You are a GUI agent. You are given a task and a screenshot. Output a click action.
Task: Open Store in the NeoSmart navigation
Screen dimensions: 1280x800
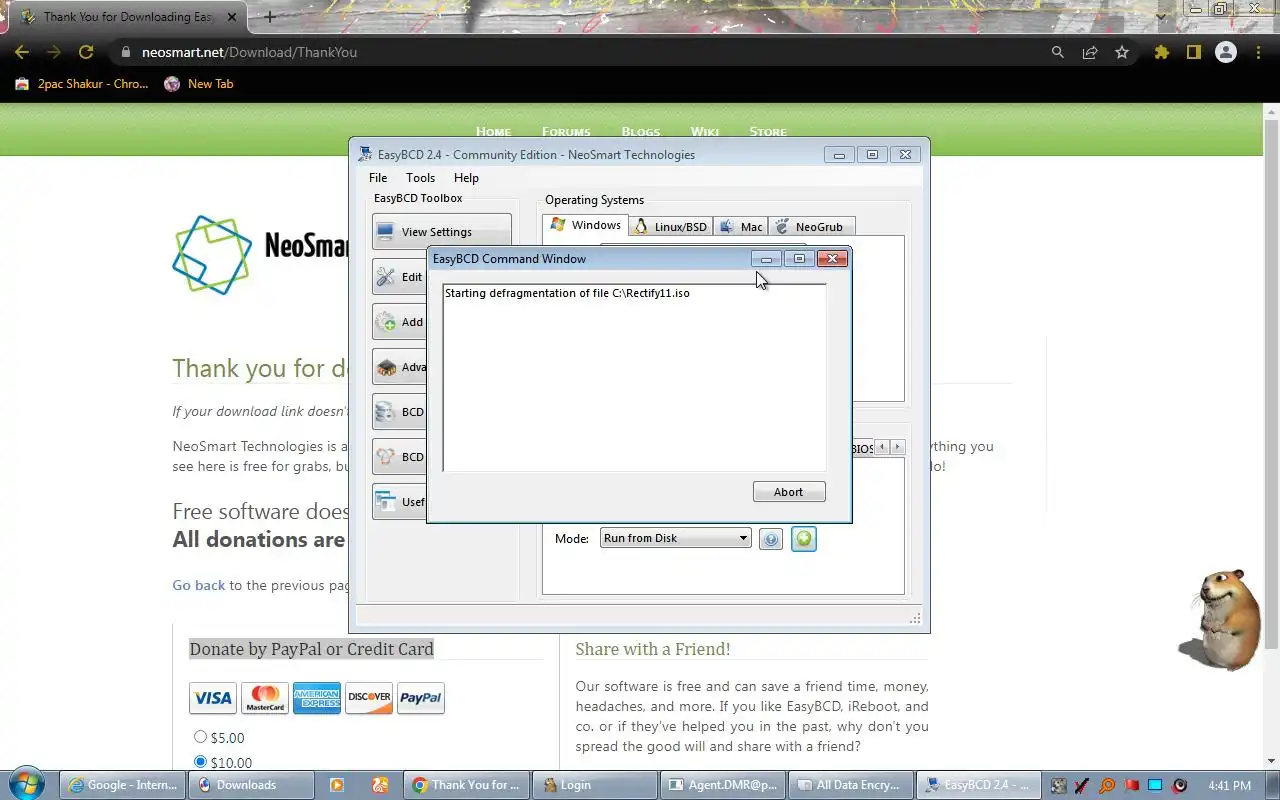[768, 131]
